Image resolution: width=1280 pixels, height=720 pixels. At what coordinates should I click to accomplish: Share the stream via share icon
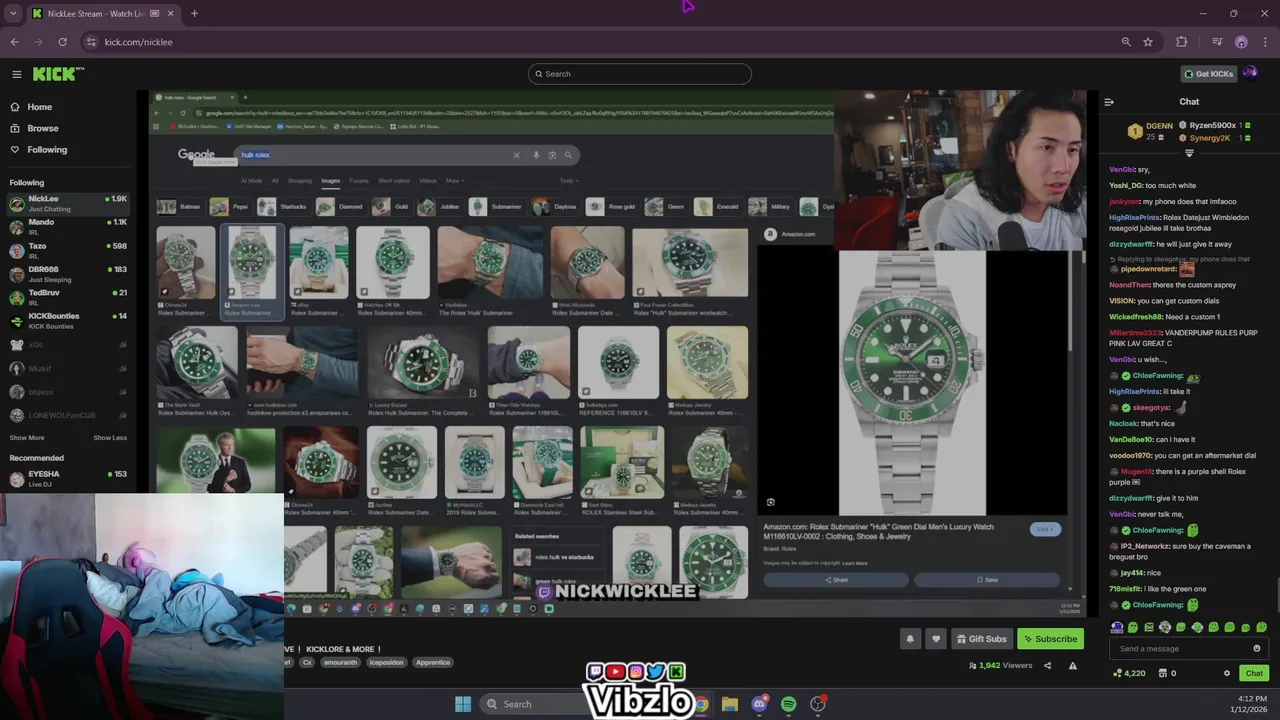pyautogui.click(x=1047, y=666)
